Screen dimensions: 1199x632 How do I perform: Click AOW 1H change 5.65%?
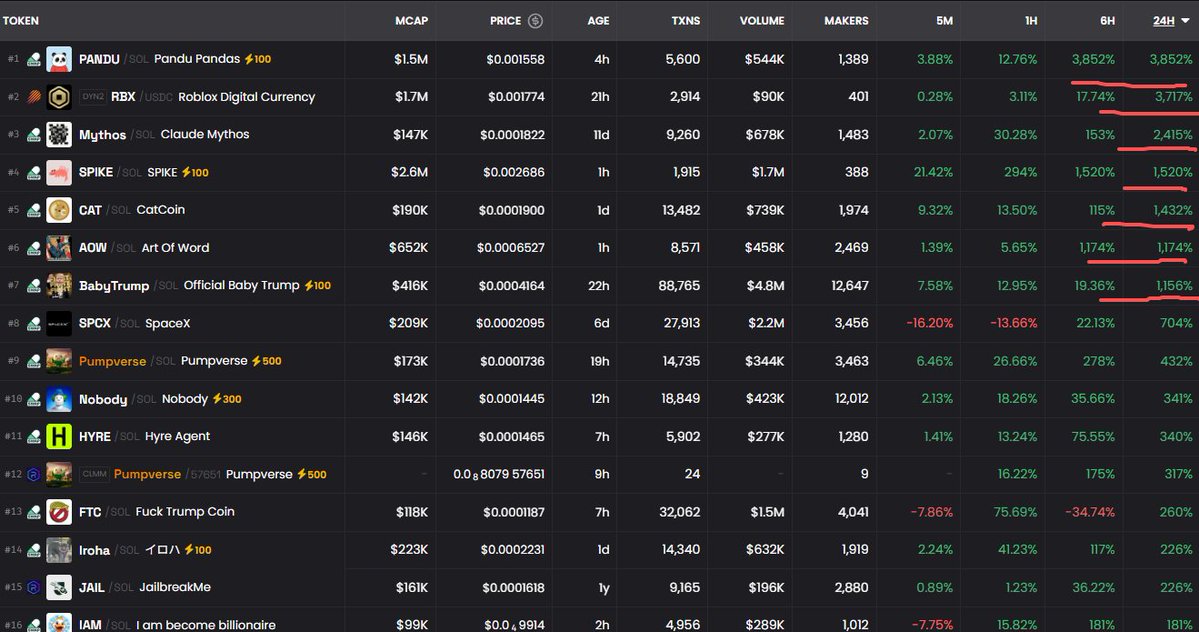pyautogui.click(x=1019, y=248)
